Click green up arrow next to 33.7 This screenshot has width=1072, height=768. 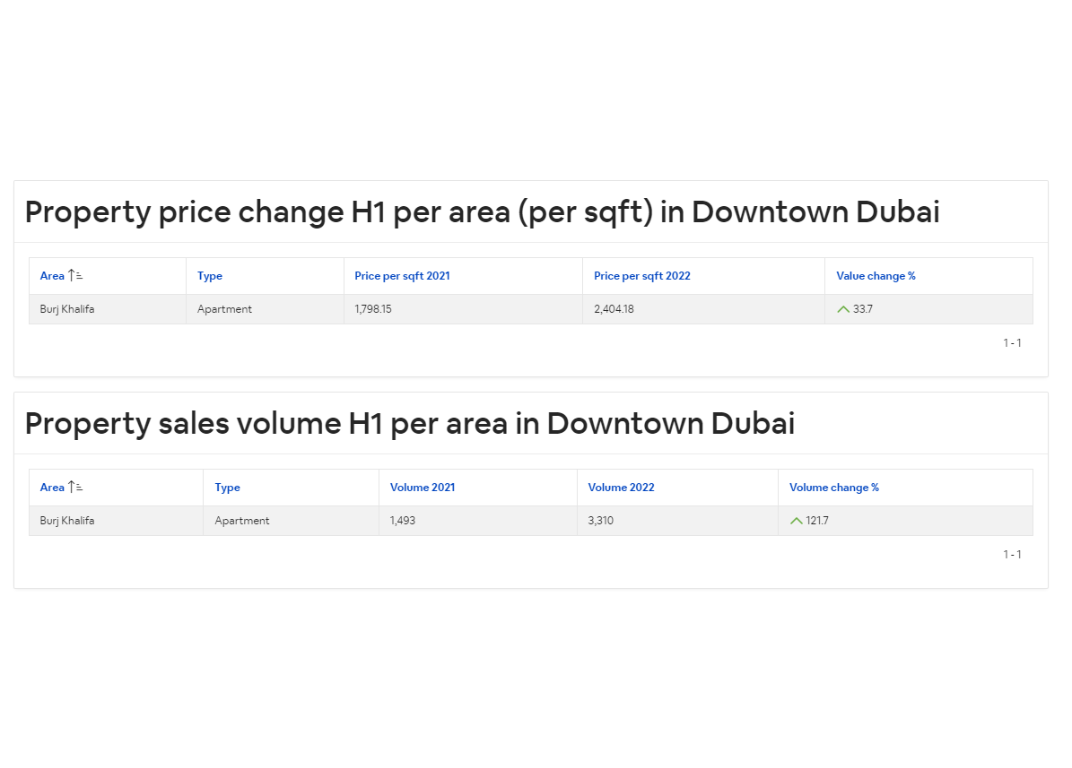pyautogui.click(x=843, y=310)
